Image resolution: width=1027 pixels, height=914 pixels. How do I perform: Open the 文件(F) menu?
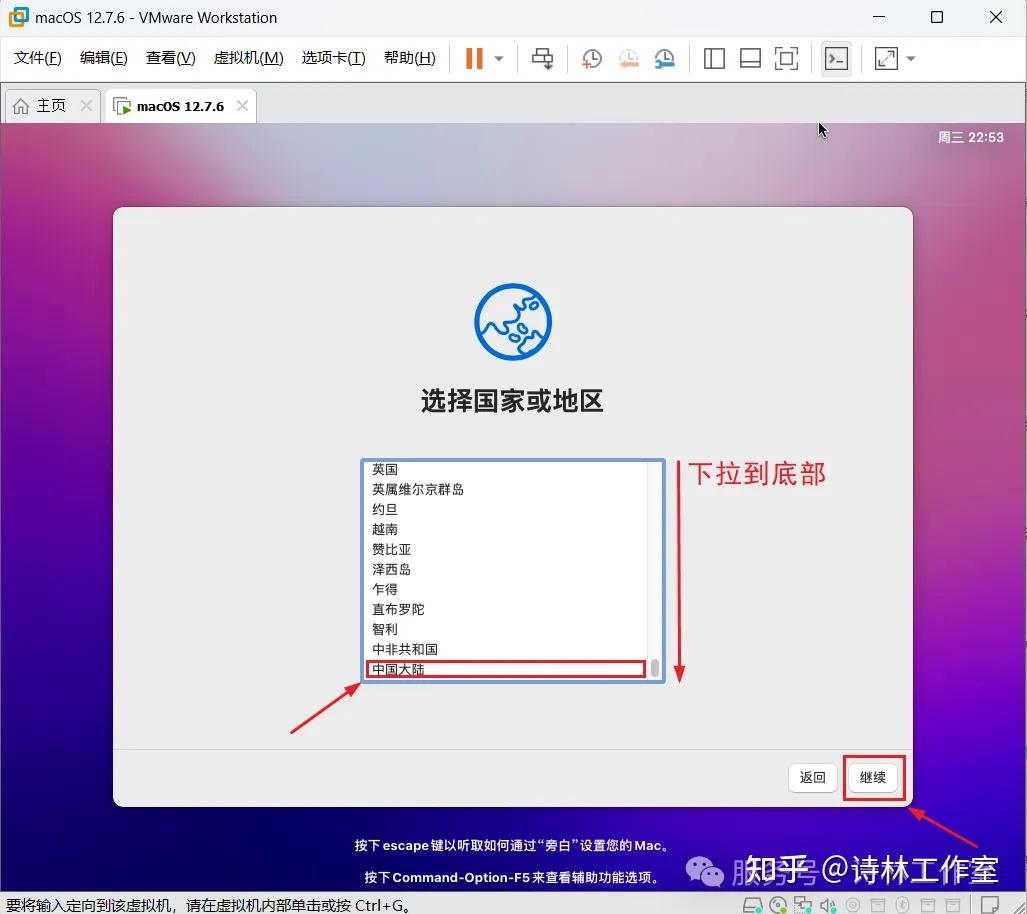click(37, 58)
